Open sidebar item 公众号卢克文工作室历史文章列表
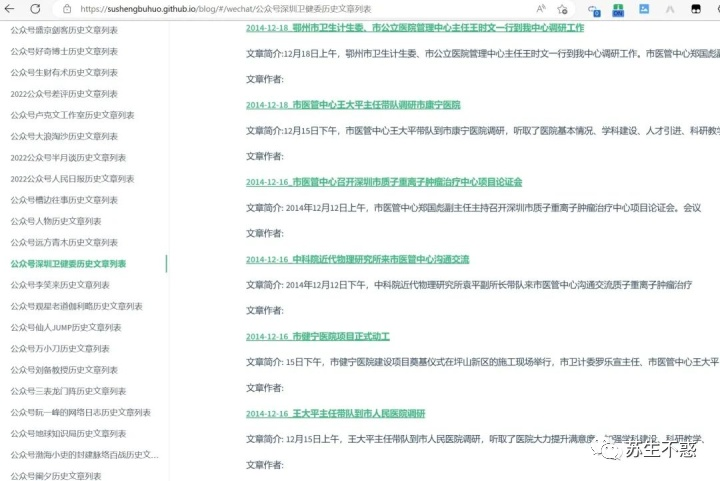 click(73, 115)
